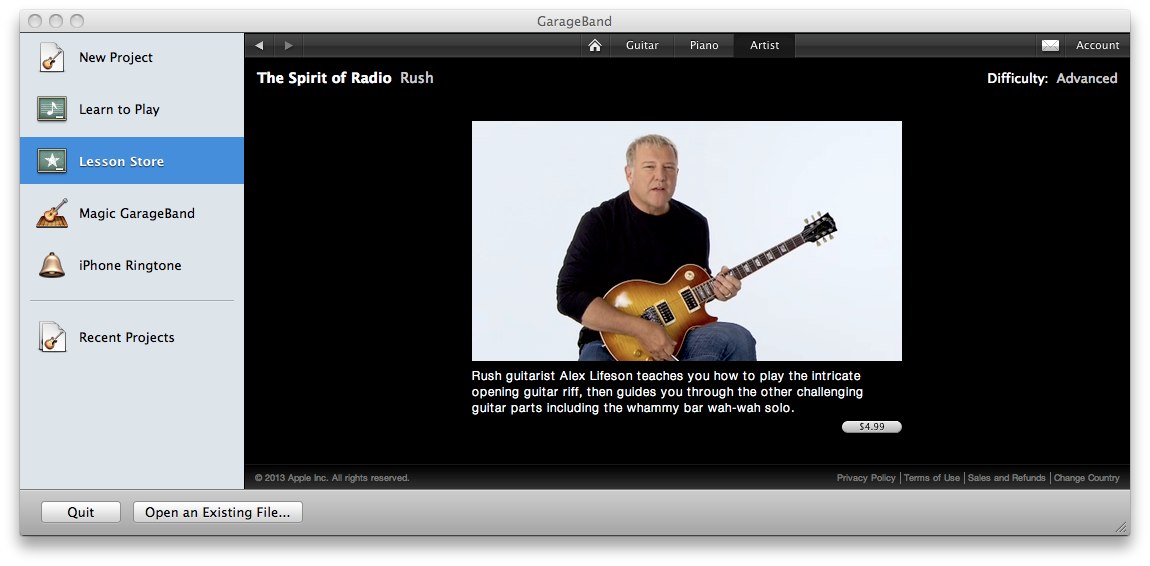Screen dimensions: 1150x566
Task: Click the Lesson Store star icon
Action: [52, 161]
